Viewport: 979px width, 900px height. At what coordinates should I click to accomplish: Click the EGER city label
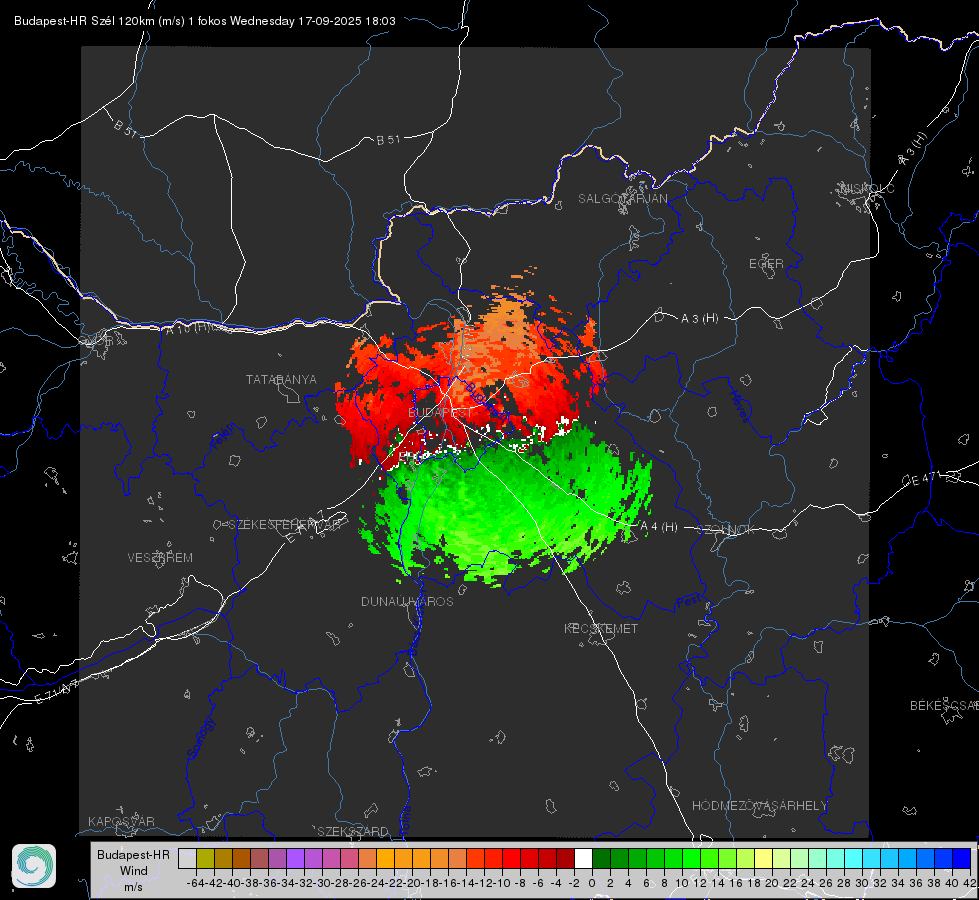point(766,264)
